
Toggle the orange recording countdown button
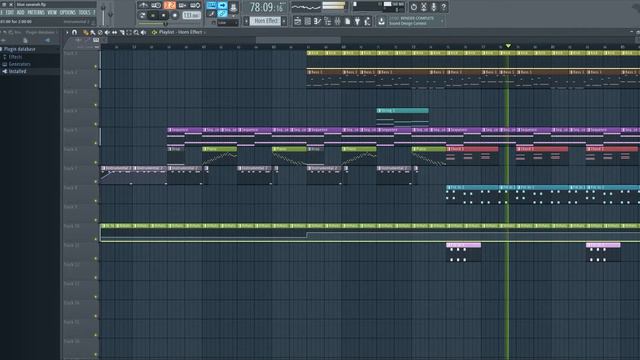170,5
